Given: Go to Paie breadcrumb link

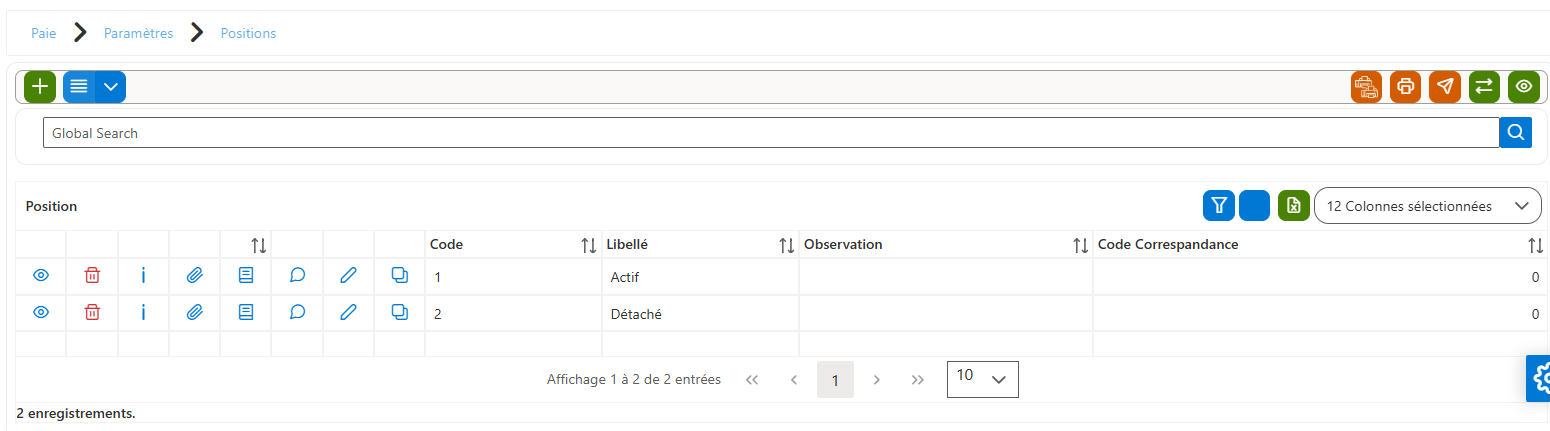Looking at the screenshot, I should (44, 33).
